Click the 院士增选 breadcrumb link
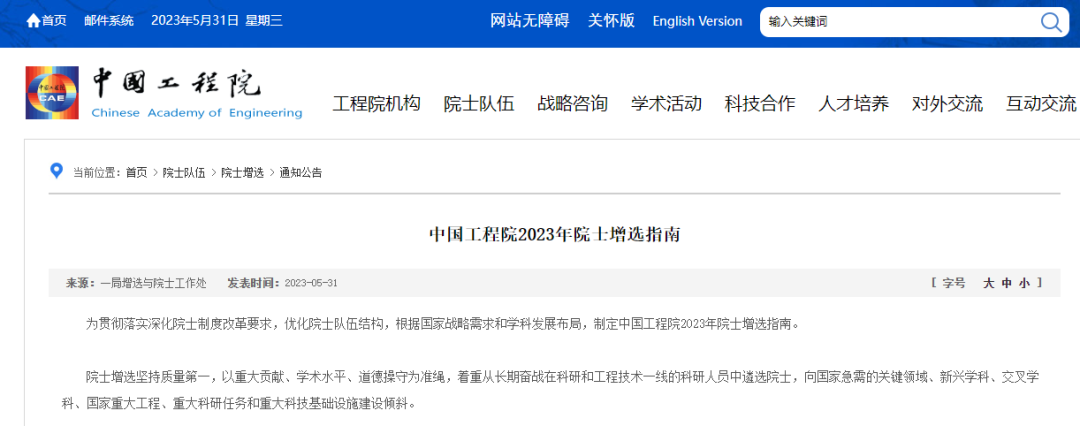 (242, 173)
